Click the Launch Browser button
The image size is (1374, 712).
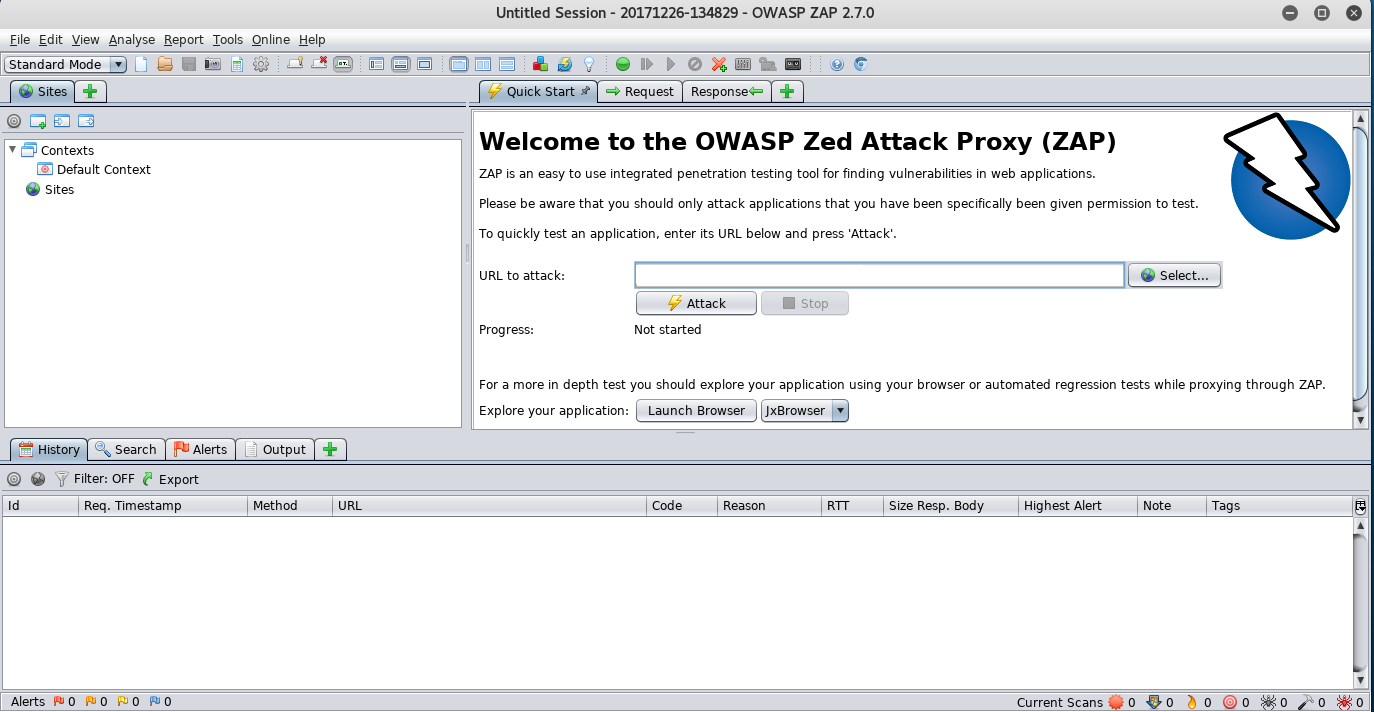tap(696, 410)
